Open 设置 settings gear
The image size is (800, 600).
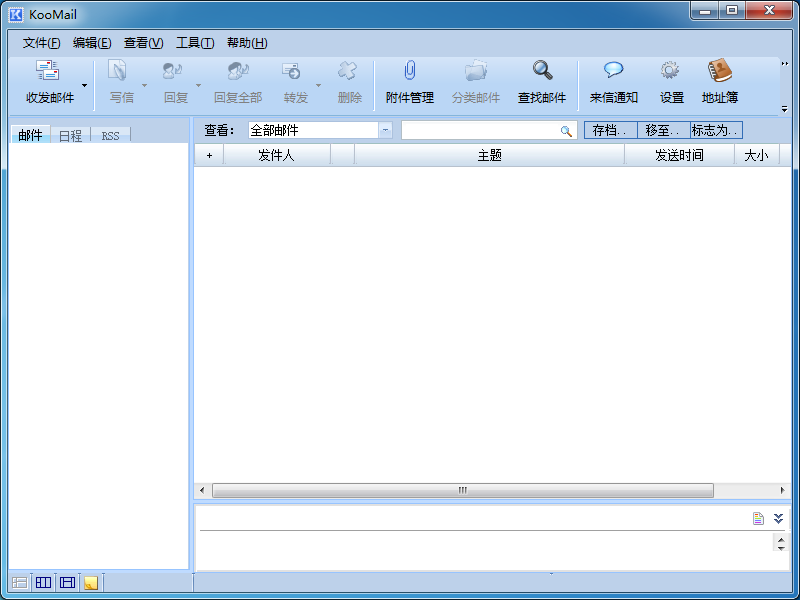coord(671,72)
